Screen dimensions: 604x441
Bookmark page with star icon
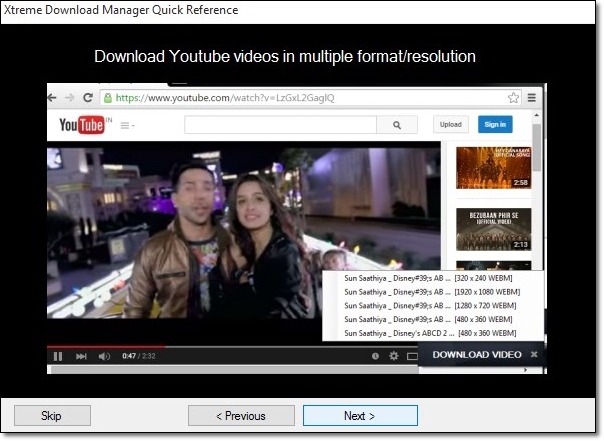pos(513,98)
